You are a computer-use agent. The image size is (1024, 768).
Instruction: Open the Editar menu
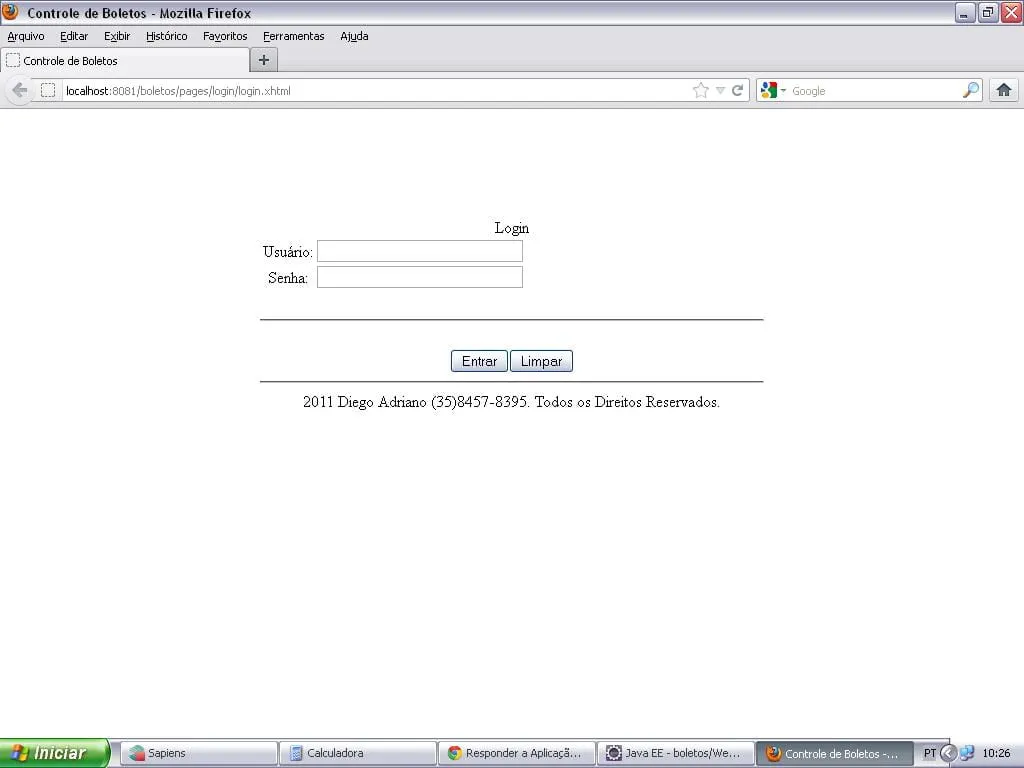[74, 36]
